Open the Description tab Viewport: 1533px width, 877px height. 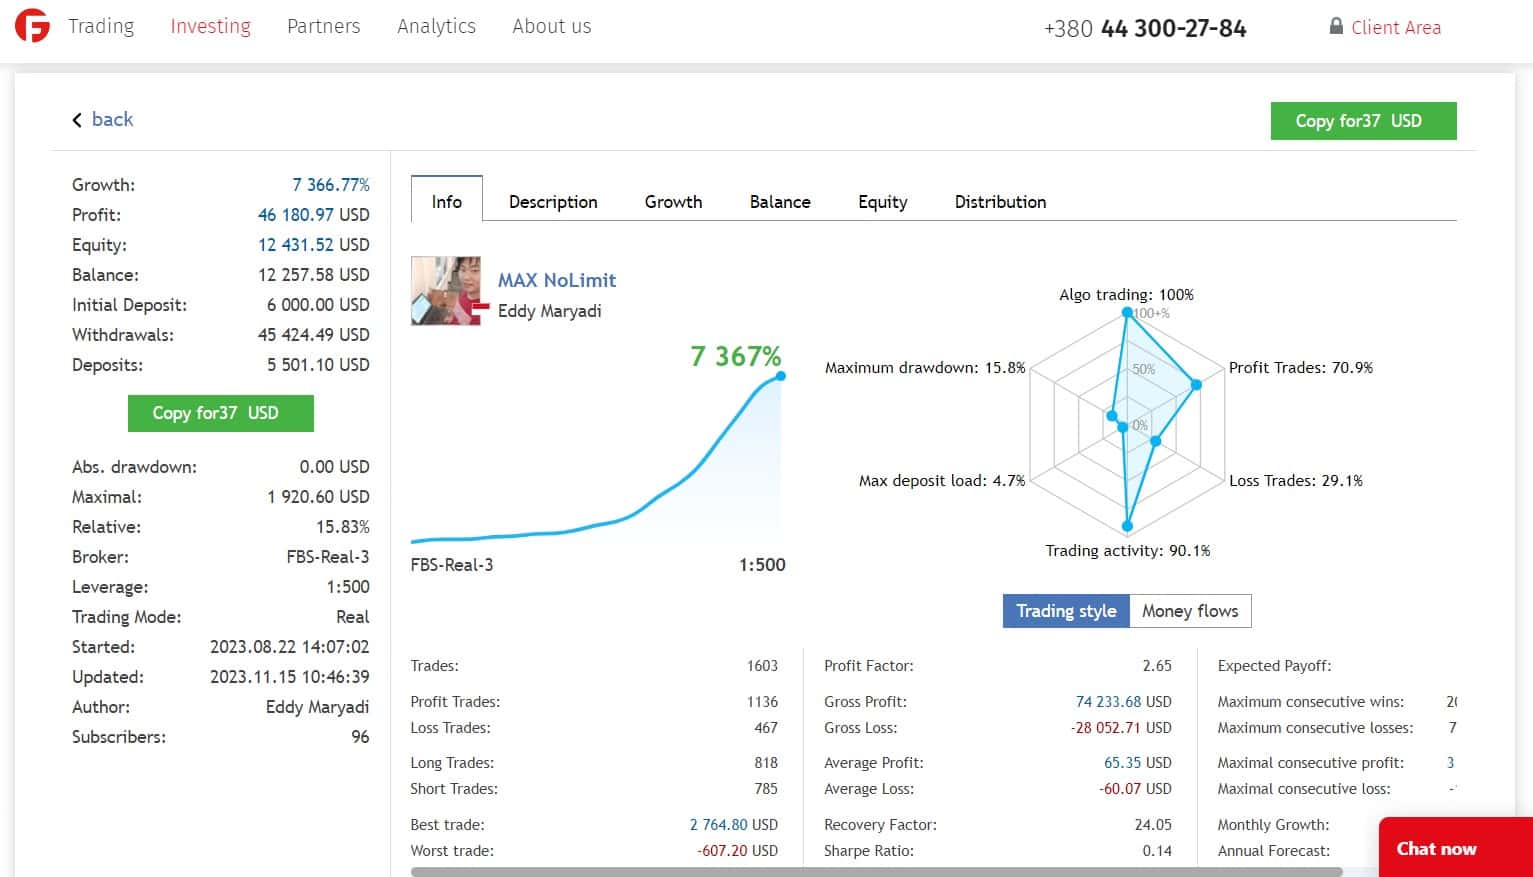coord(553,201)
